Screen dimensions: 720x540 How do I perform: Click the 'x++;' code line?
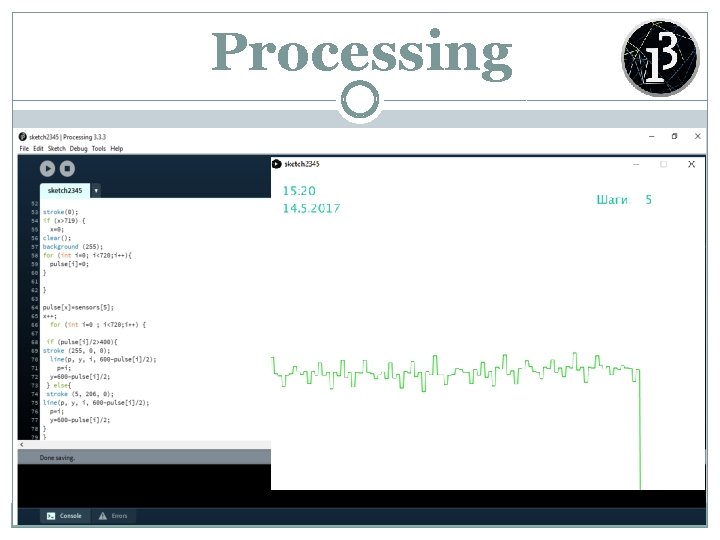coord(50,316)
